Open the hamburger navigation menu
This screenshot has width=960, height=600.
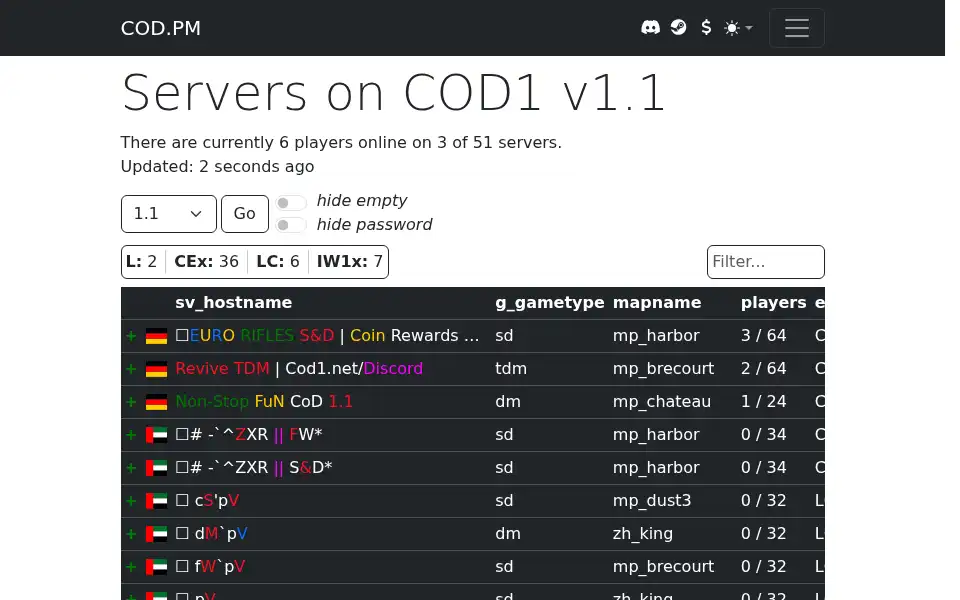tap(797, 28)
